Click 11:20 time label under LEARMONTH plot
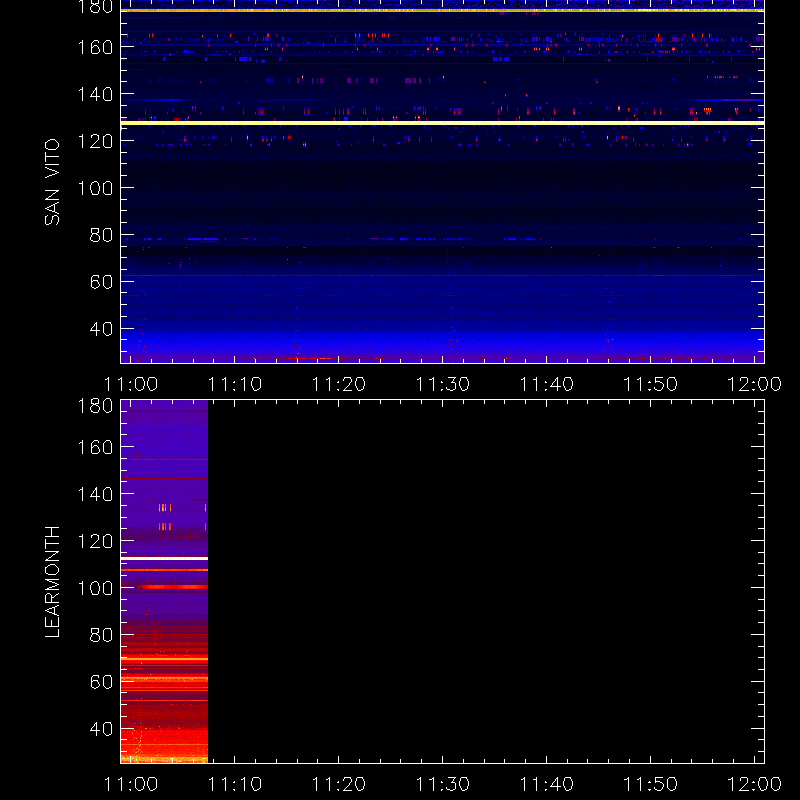This screenshot has height=800, width=800. [339, 784]
